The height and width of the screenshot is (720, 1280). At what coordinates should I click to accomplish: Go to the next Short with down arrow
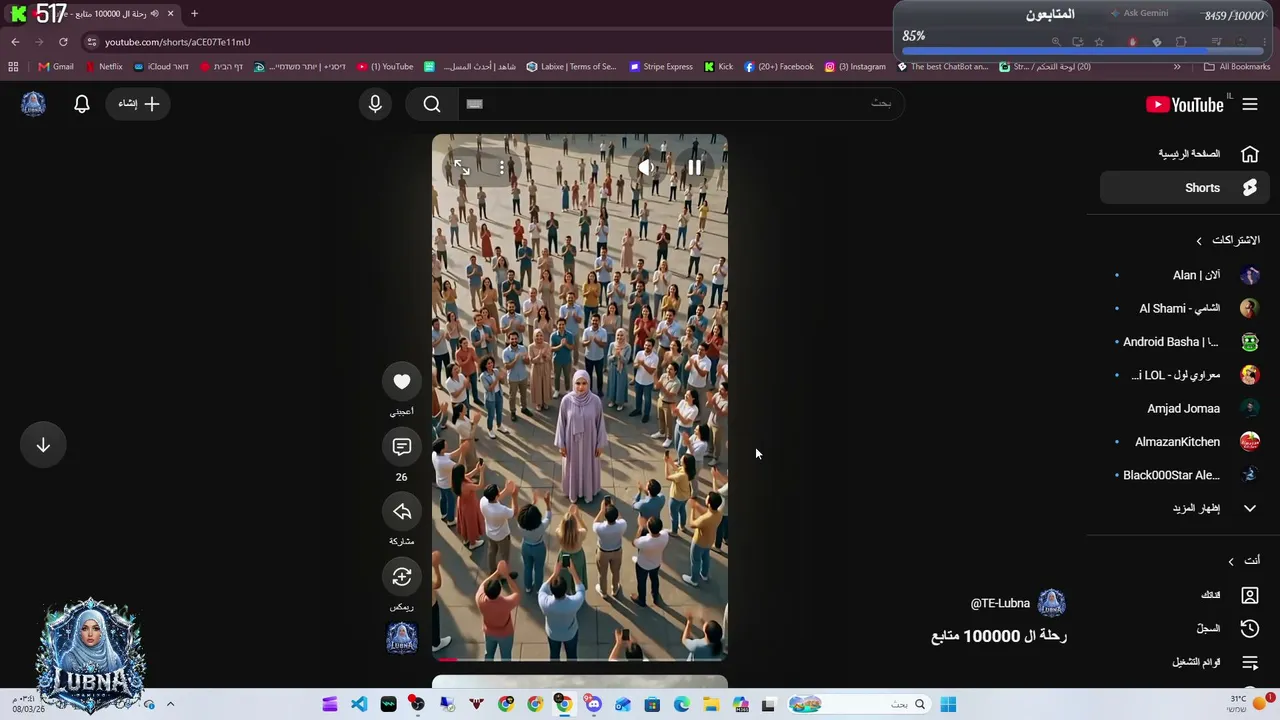[x=43, y=446]
